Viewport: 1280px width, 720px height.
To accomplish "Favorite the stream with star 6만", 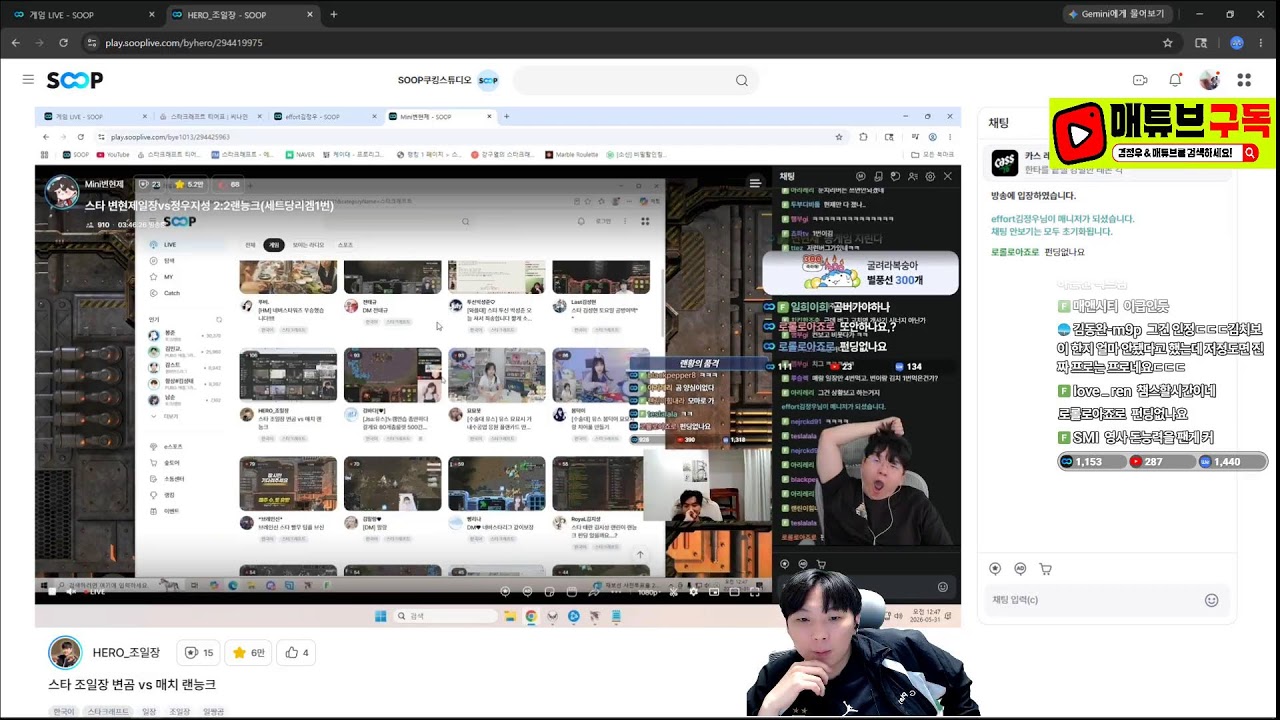I will click(x=248, y=653).
